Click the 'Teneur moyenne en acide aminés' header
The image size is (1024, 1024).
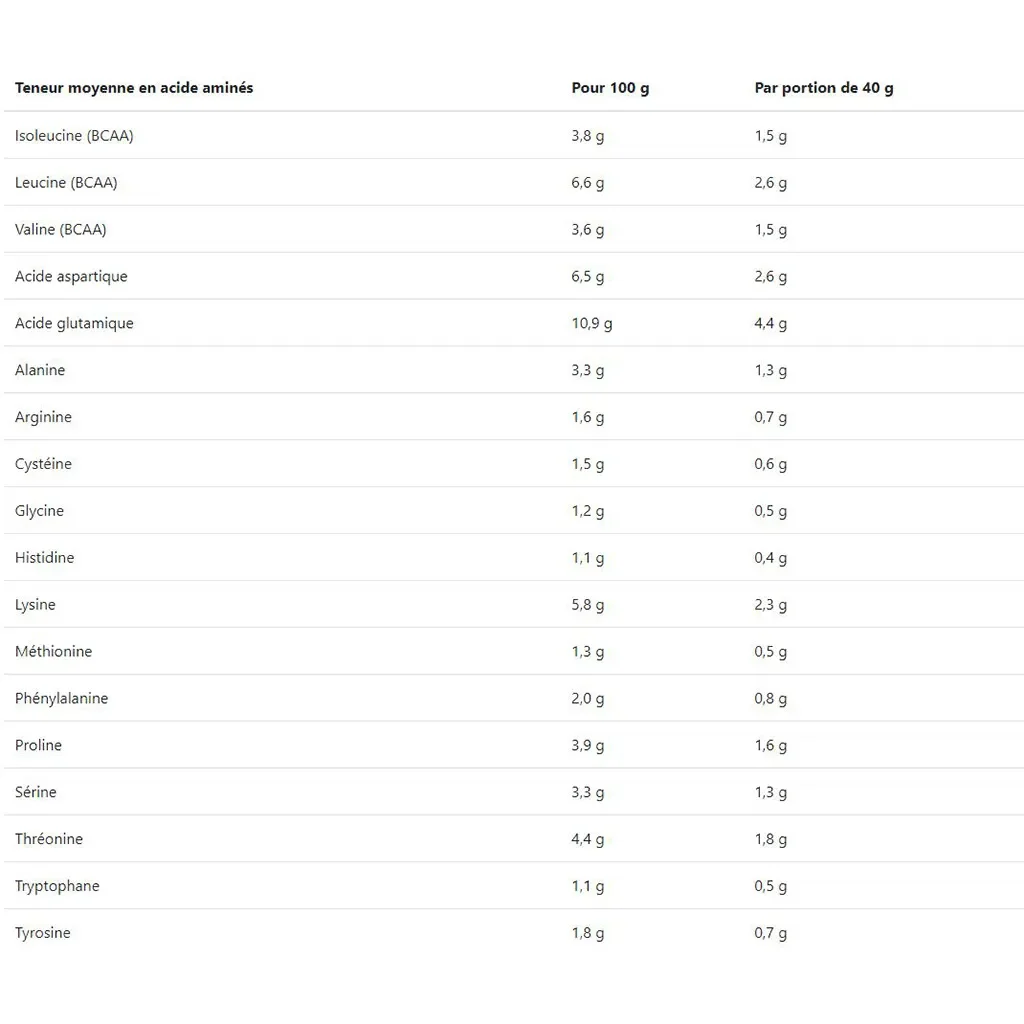click(134, 88)
